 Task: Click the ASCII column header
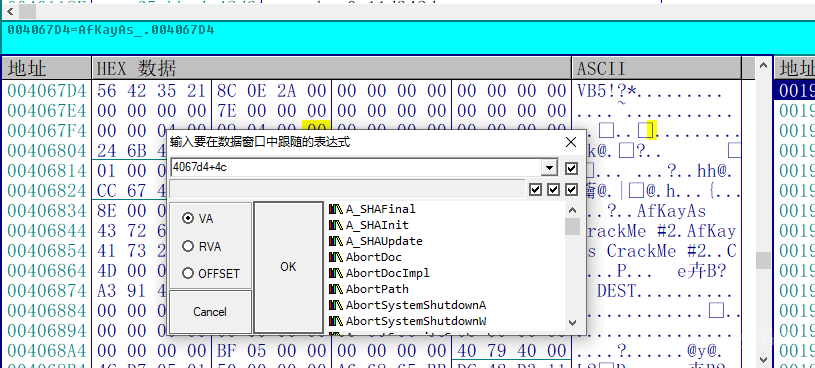coord(657,68)
